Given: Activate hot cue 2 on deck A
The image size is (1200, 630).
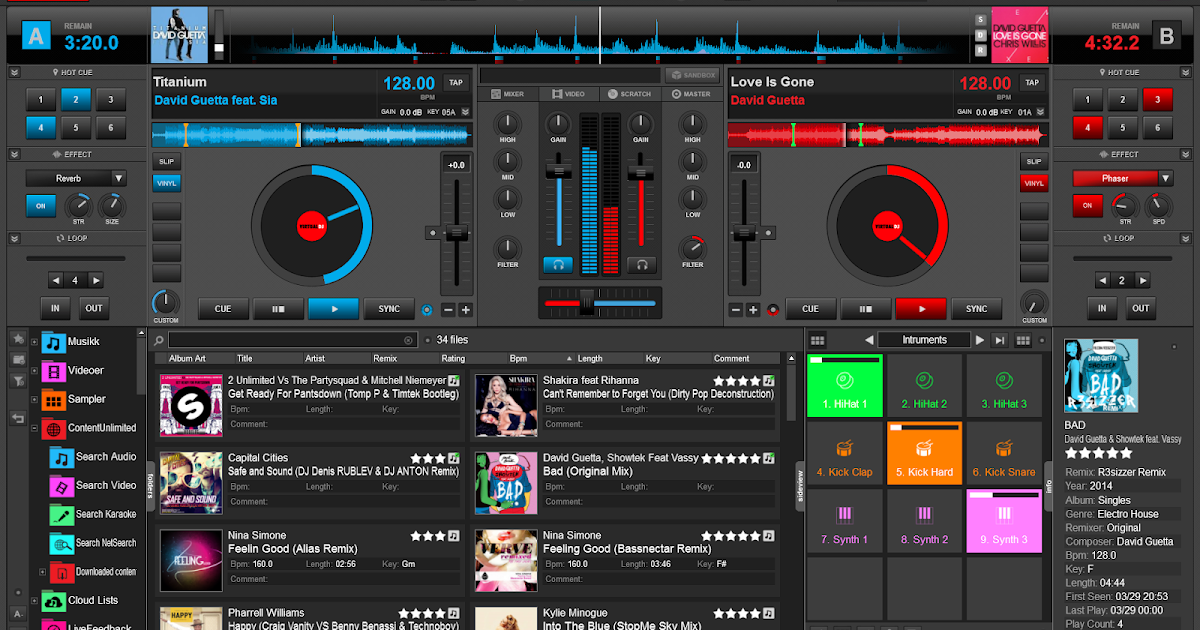Looking at the screenshot, I should pyautogui.click(x=75, y=99).
